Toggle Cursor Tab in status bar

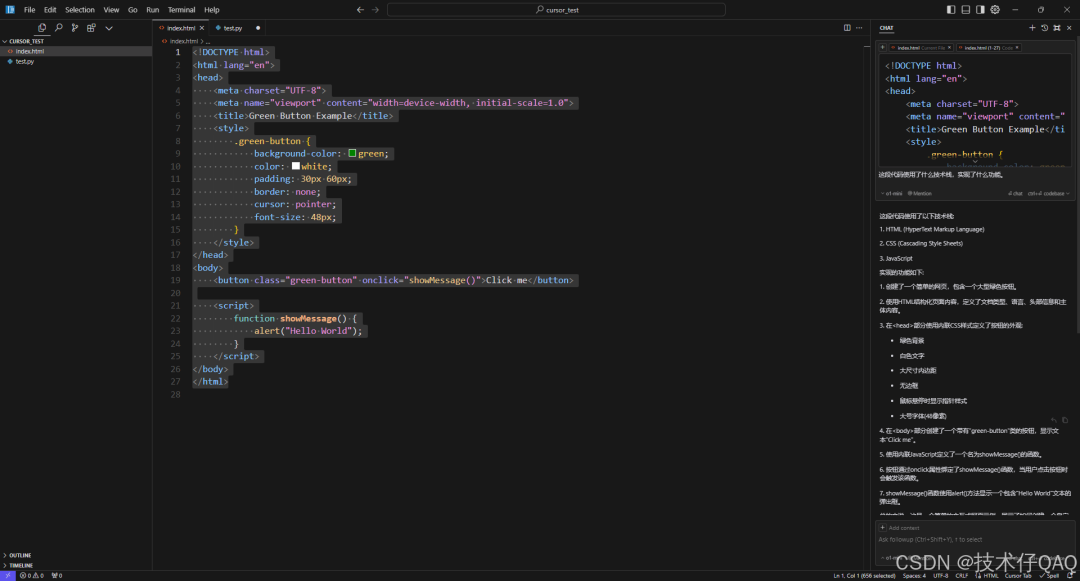(x=1018, y=575)
